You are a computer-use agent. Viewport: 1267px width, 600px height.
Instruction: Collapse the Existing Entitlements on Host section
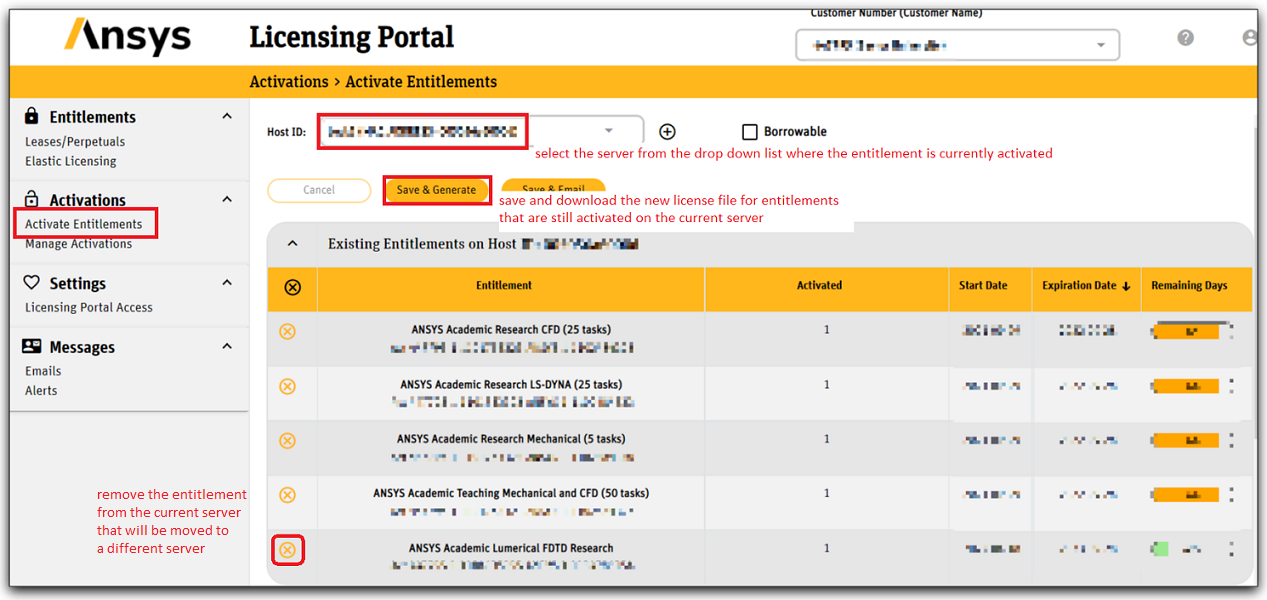tap(292, 243)
